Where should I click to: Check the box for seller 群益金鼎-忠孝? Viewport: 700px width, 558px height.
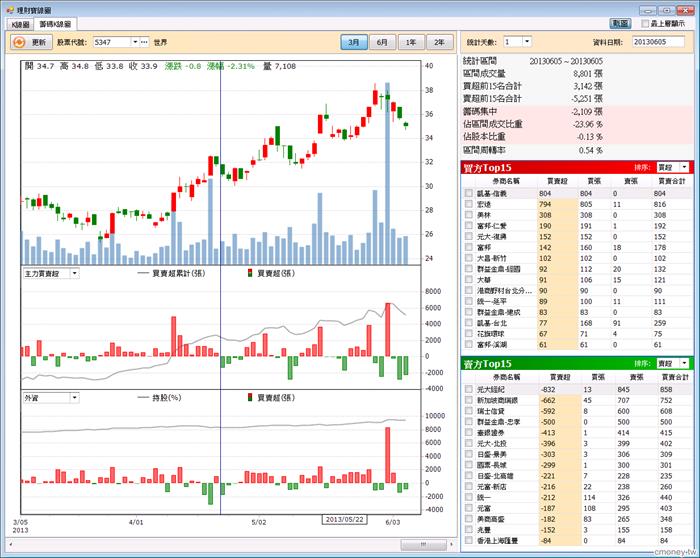[x=468, y=422]
